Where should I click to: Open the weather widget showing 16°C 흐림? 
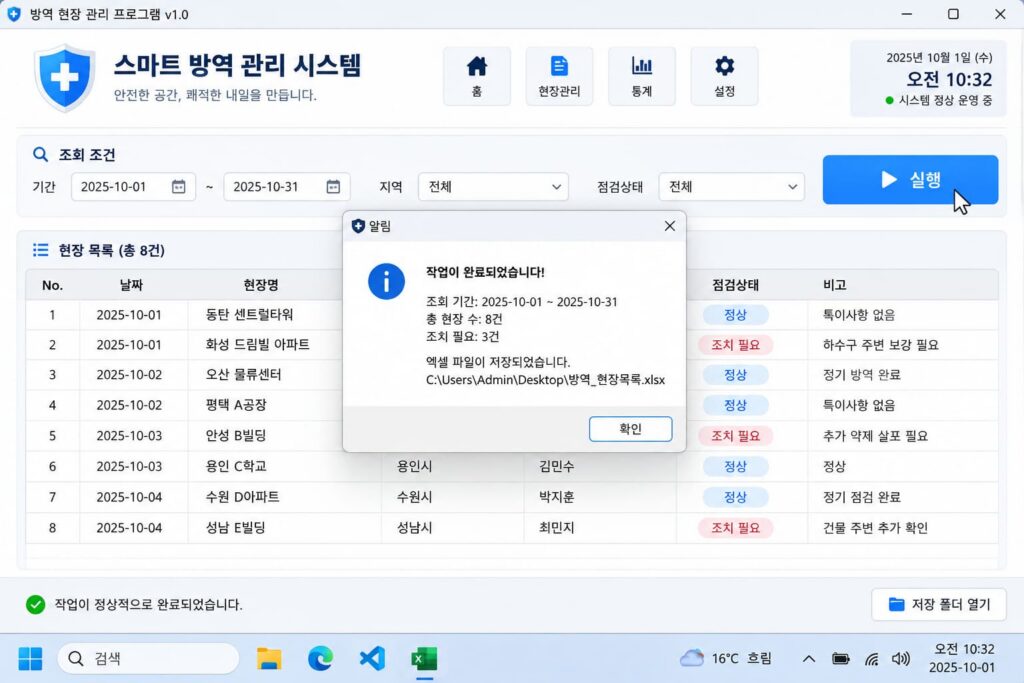click(x=726, y=658)
